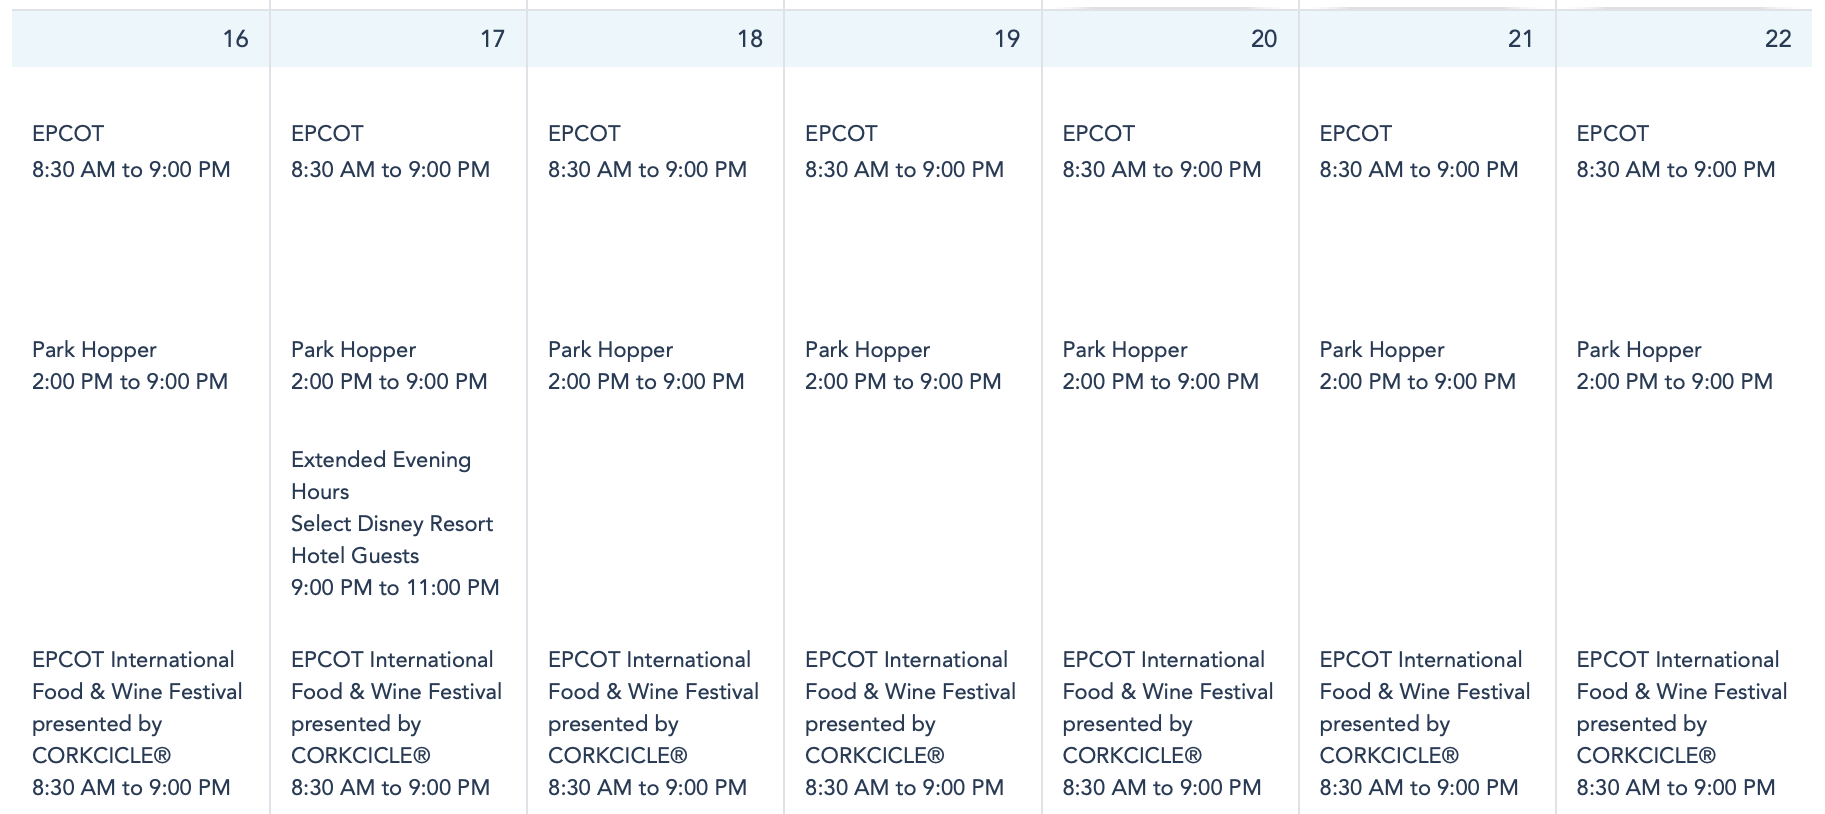Screen dimensions: 1825x814
Task: Click EPCOT 8:30 AM hours on day 19
Action: pos(904,170)
